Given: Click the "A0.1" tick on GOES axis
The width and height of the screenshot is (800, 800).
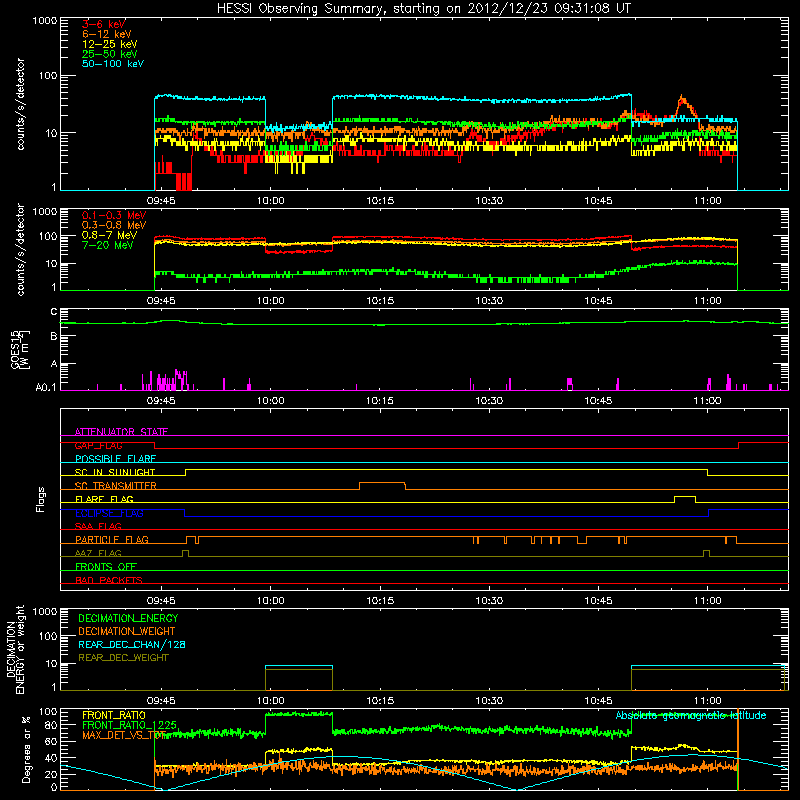Looking at the screenshot, I should [45, 388].
